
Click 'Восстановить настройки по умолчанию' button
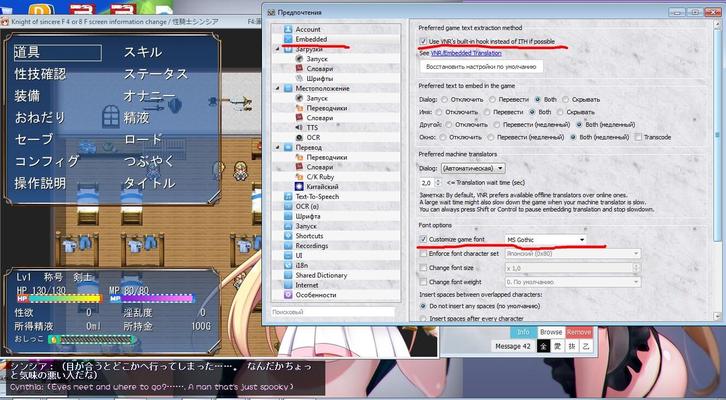[x=482, y=67]
